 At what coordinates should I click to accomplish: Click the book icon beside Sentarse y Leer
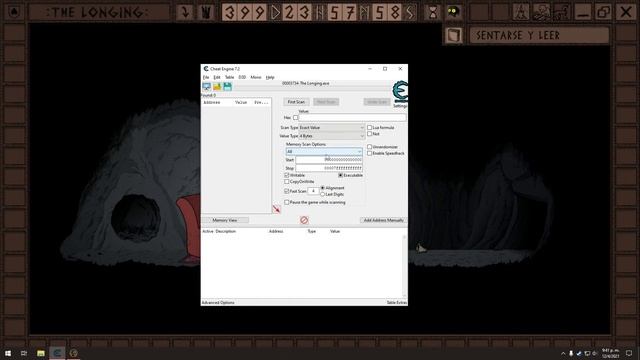pos(454,36)
